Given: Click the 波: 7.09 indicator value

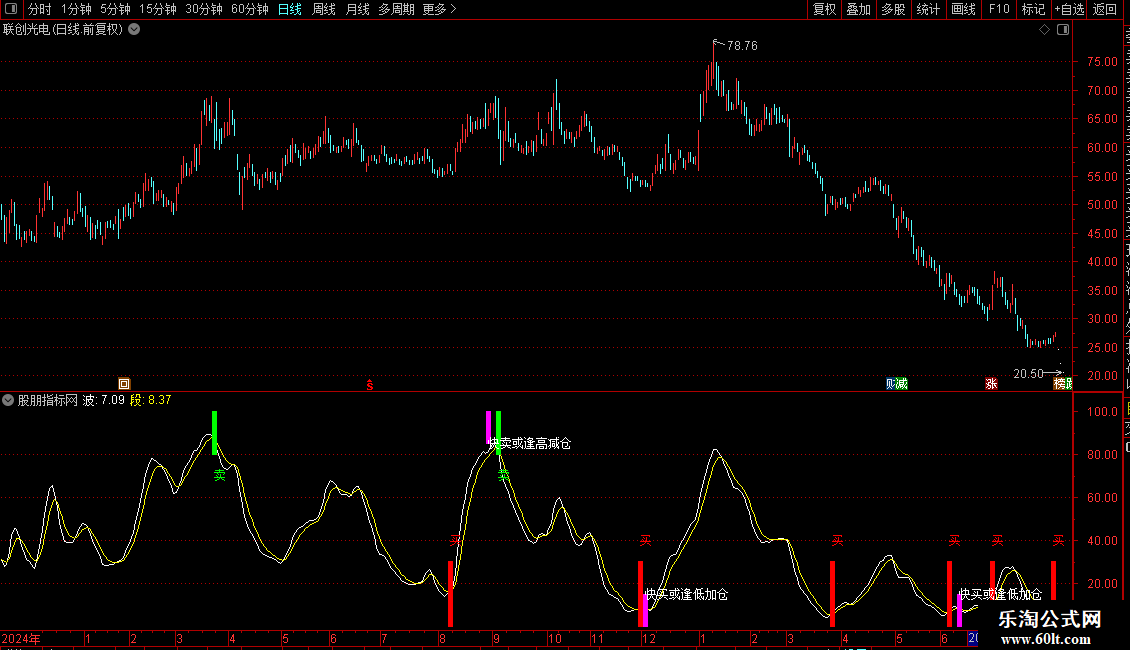Looking at the screenshot, I should click(103, 400).
